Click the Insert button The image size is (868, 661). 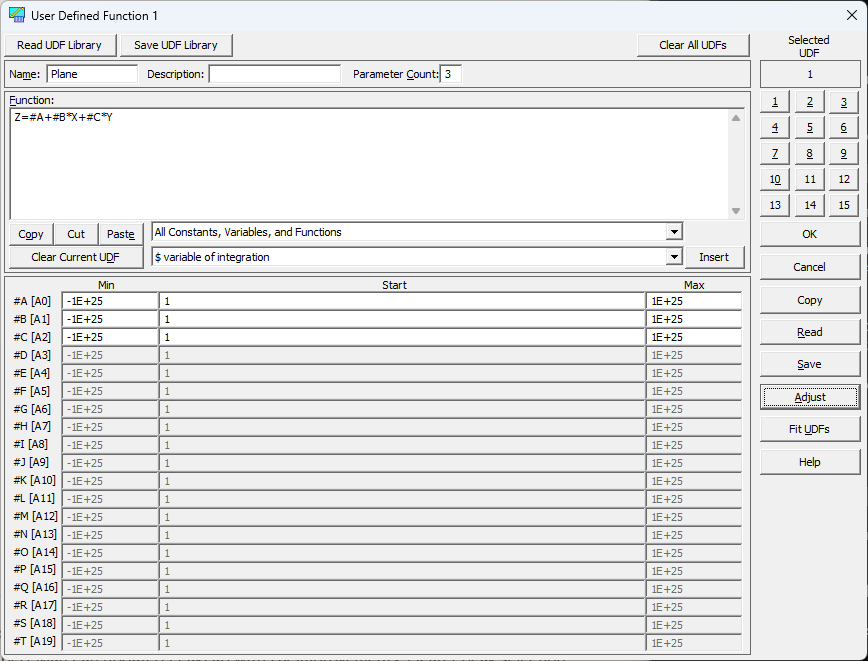[714, 257]
